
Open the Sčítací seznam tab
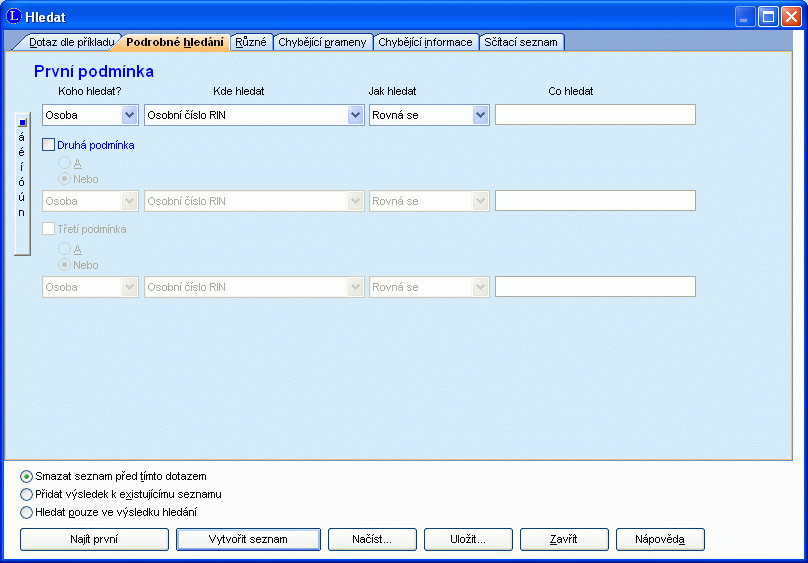point(521,42)
